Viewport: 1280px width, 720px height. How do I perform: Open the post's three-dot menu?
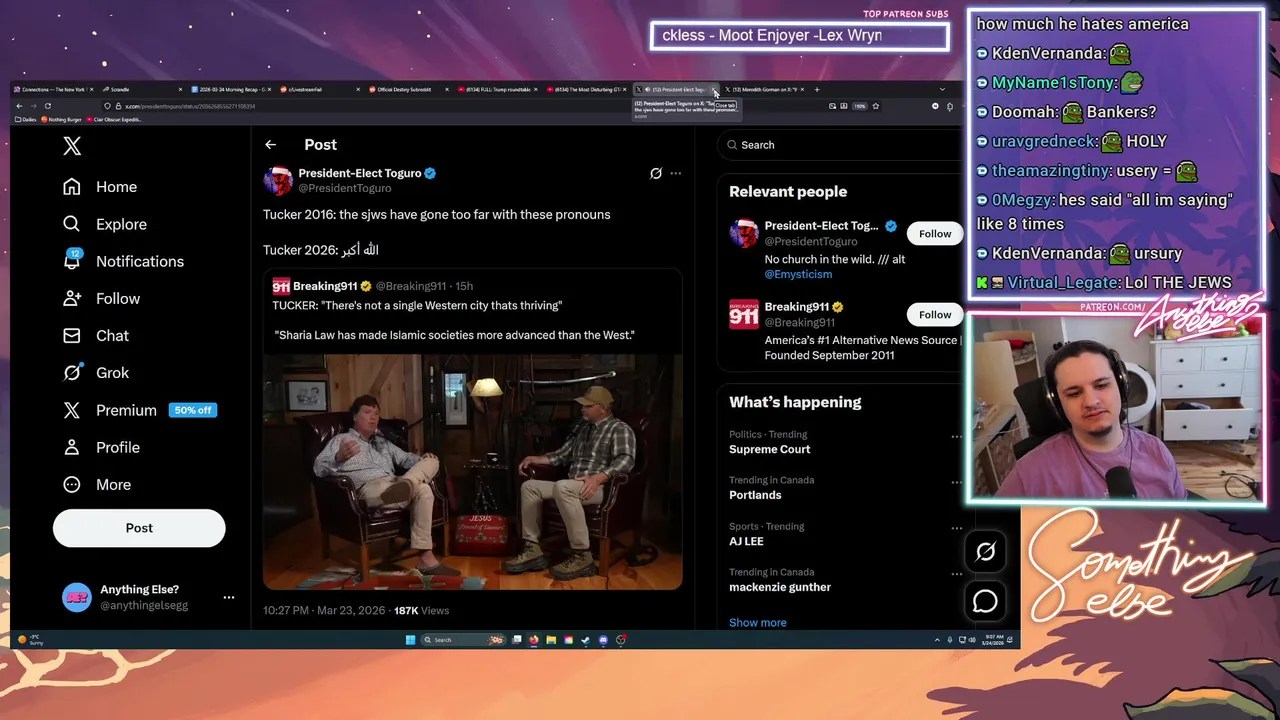pyautogui.click(x=676, y=173)
